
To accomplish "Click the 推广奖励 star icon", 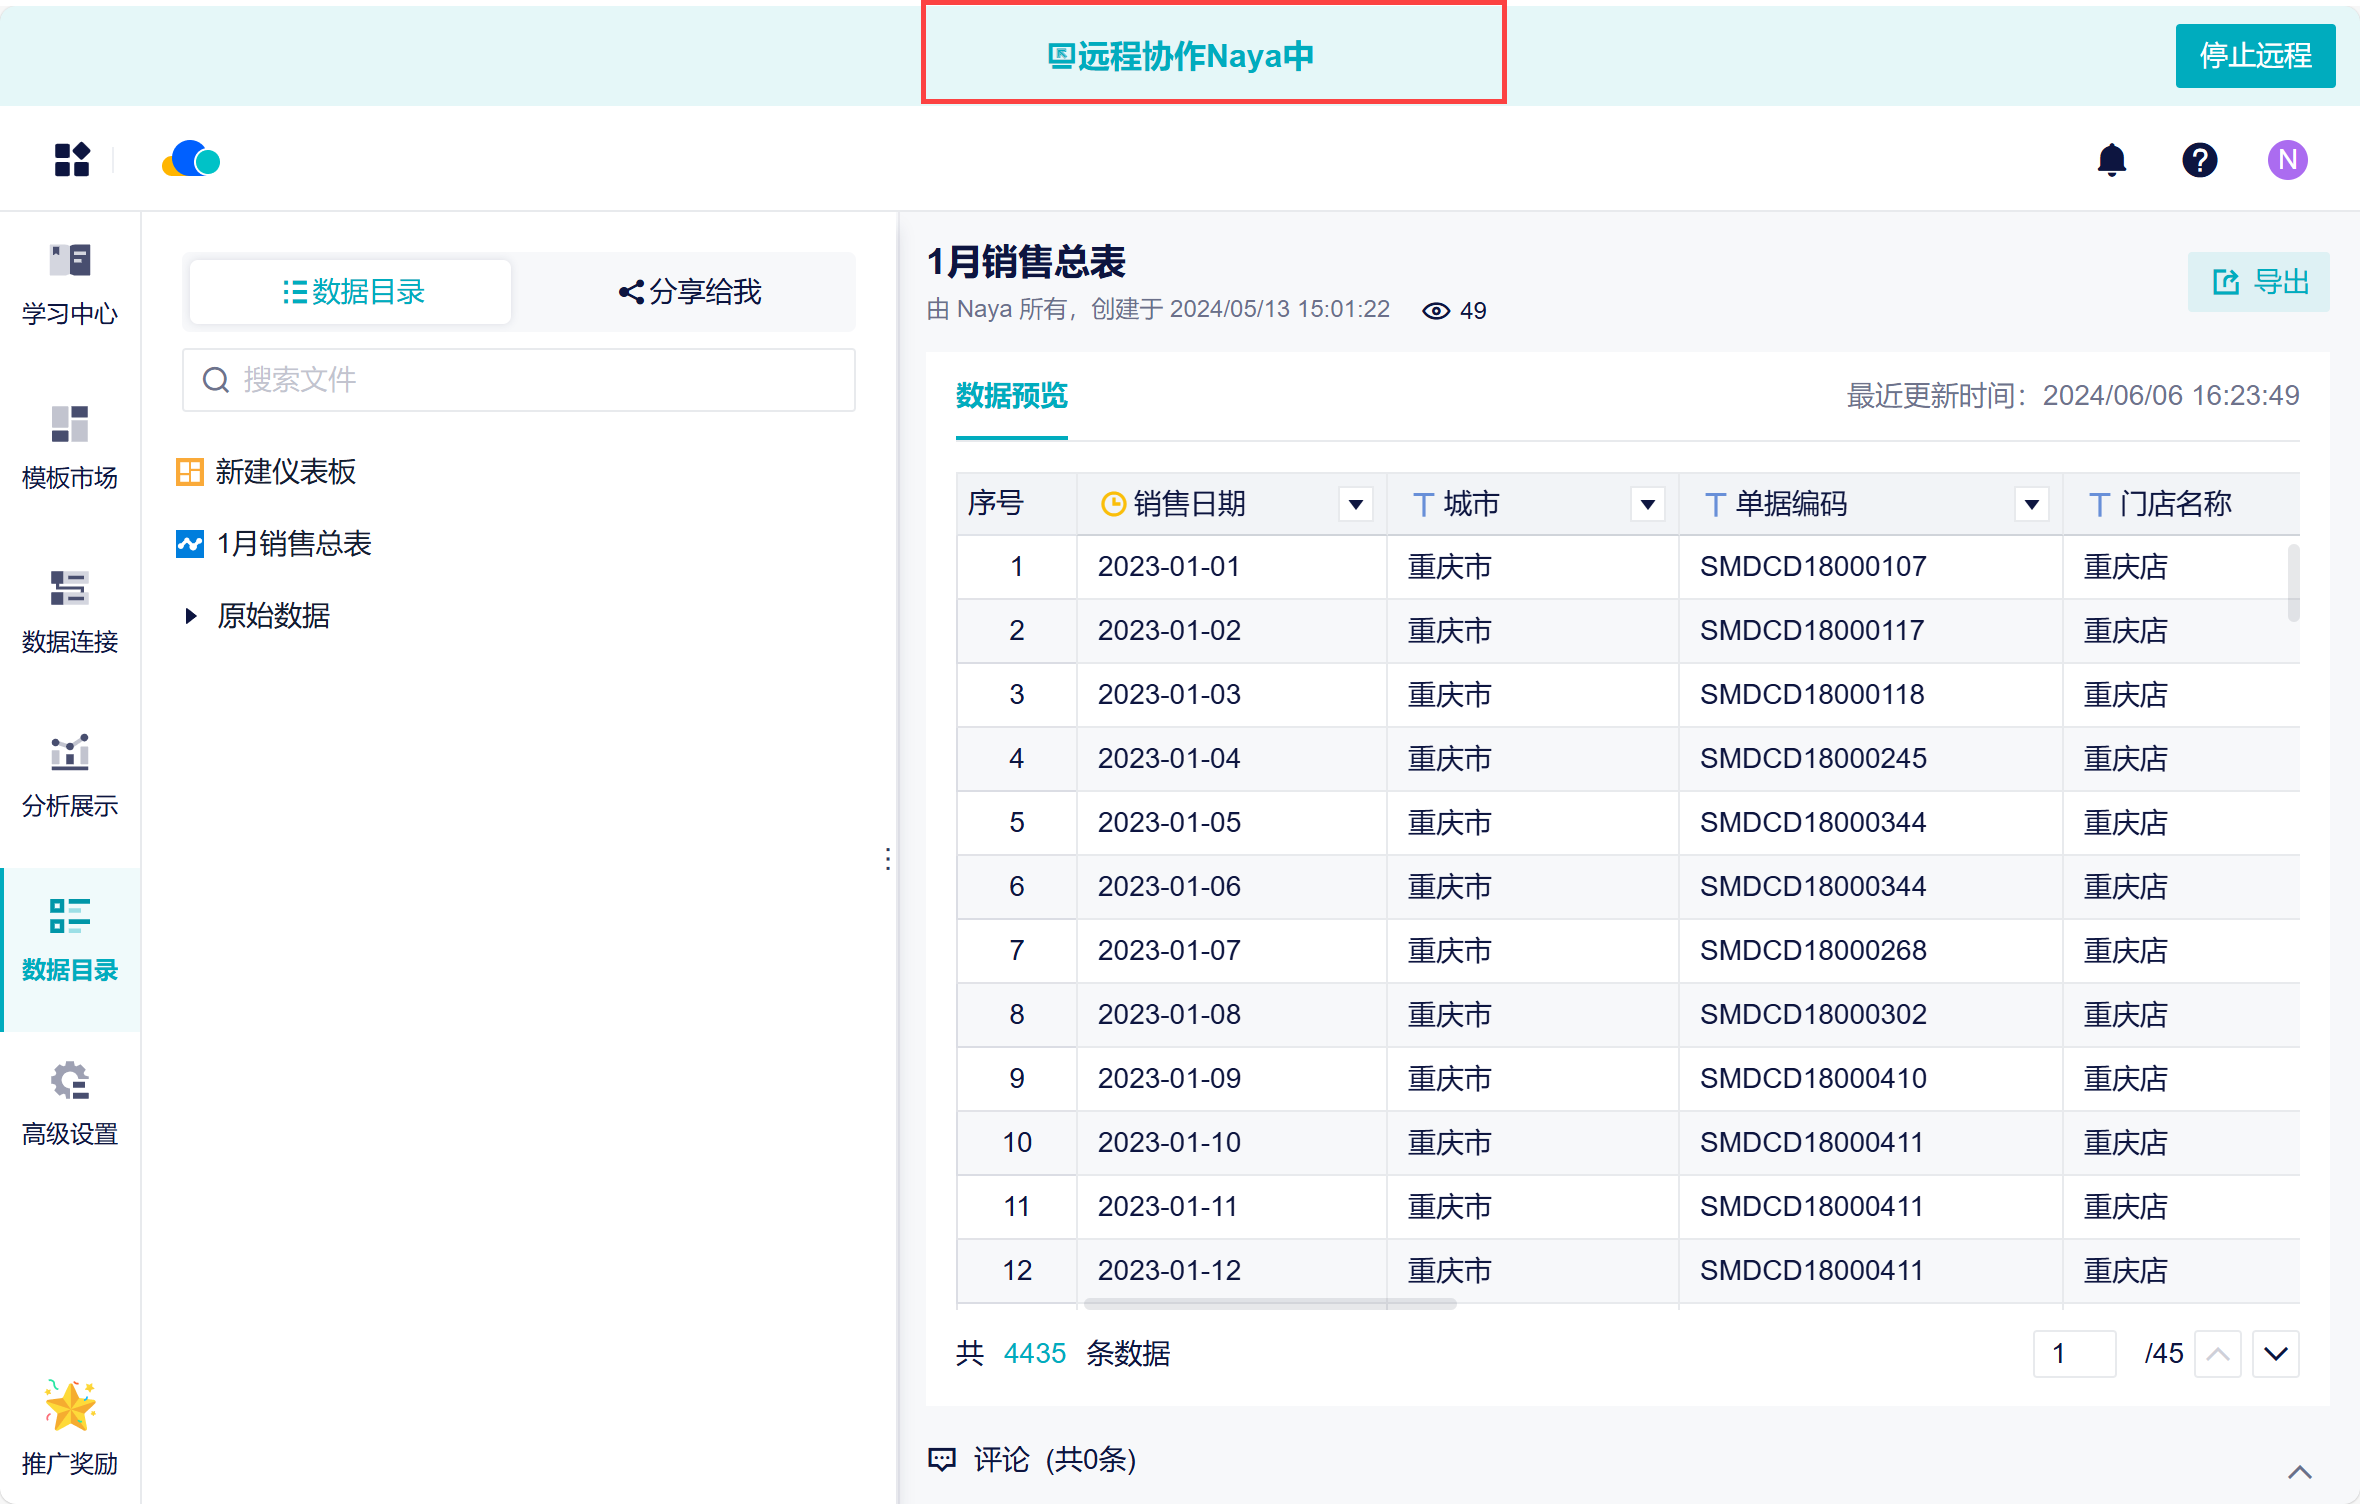I will point(70,1407).
